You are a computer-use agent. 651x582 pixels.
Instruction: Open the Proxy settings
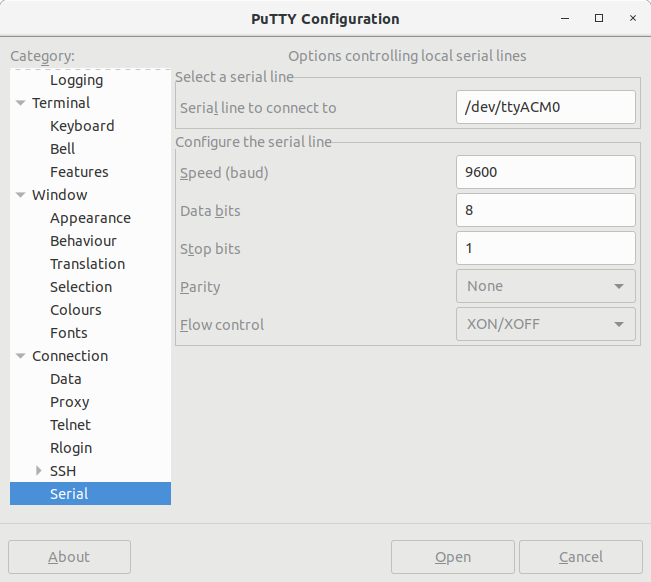click(70, 402)
